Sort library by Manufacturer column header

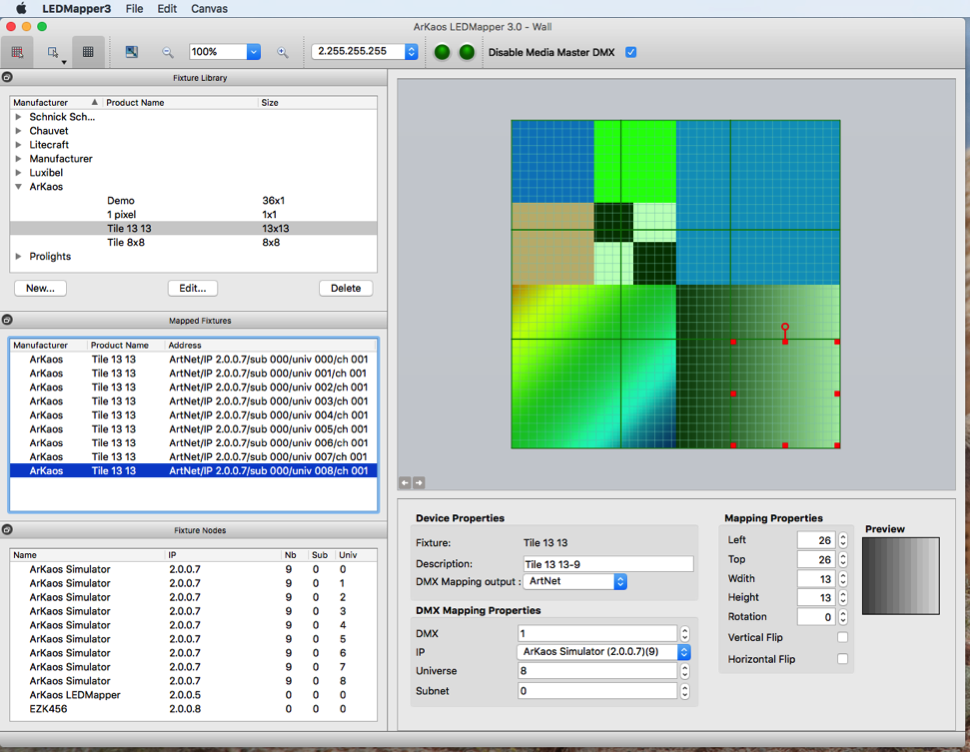coord(55,102)
